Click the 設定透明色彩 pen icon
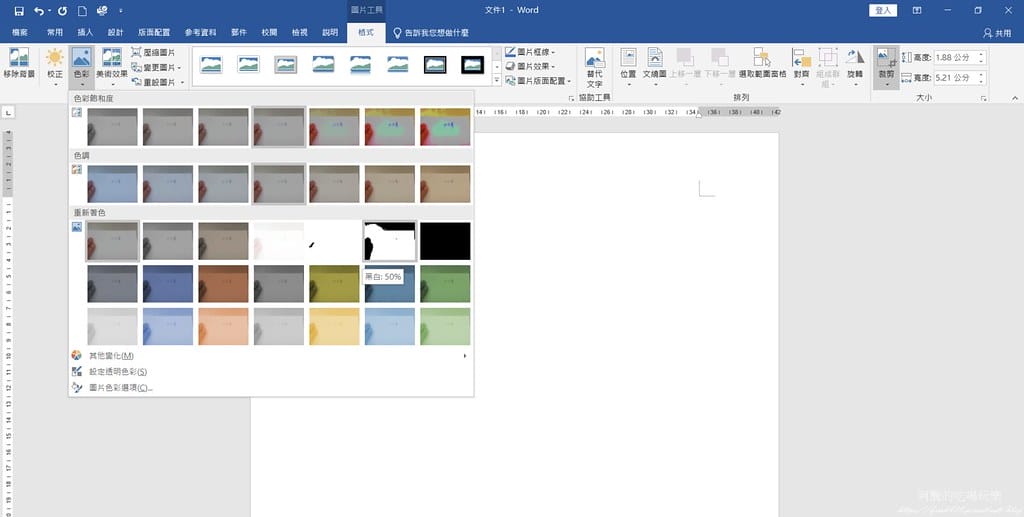 76,371
